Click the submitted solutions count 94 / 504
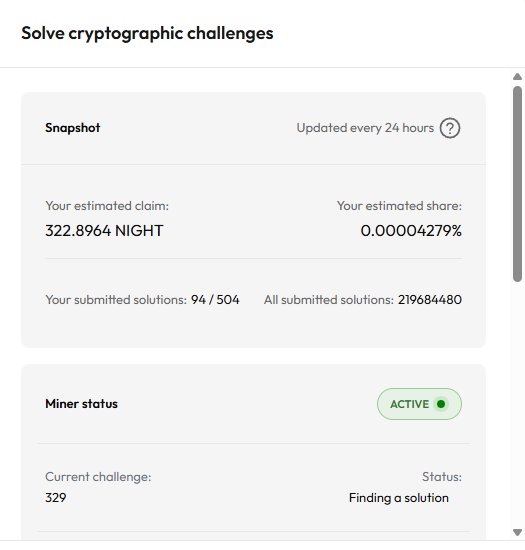 click(x=215, y=300)
